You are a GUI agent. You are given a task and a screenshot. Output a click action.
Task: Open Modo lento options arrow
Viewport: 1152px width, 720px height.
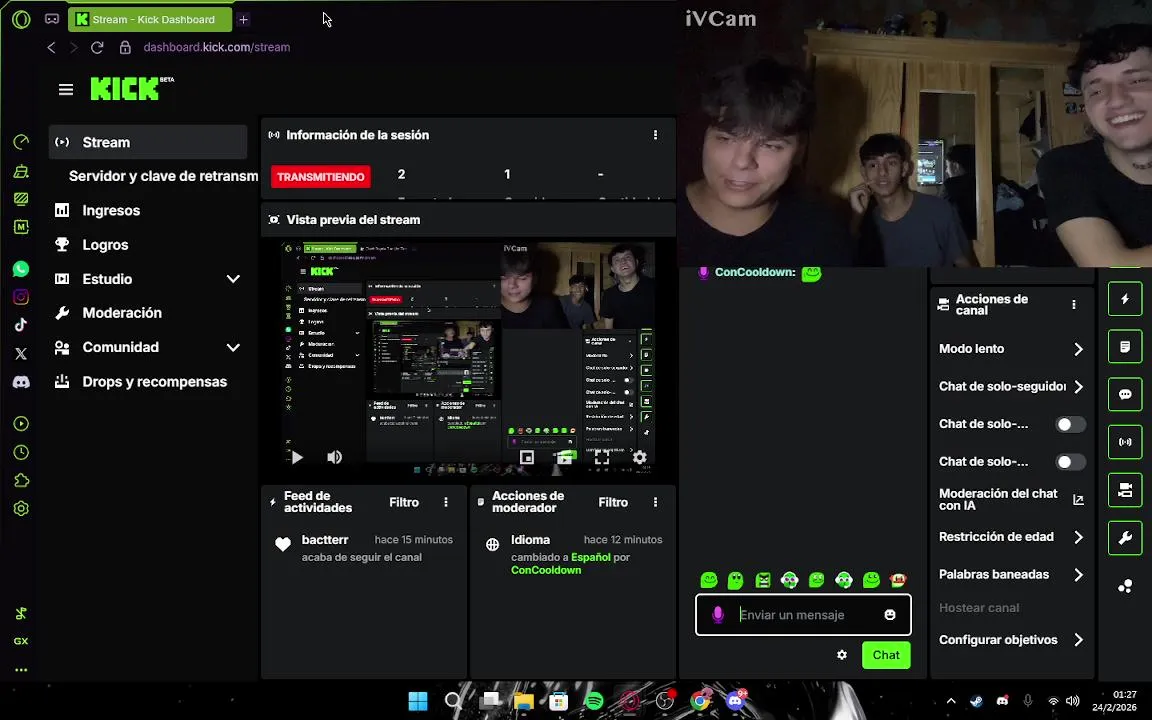click(1078, 349)
